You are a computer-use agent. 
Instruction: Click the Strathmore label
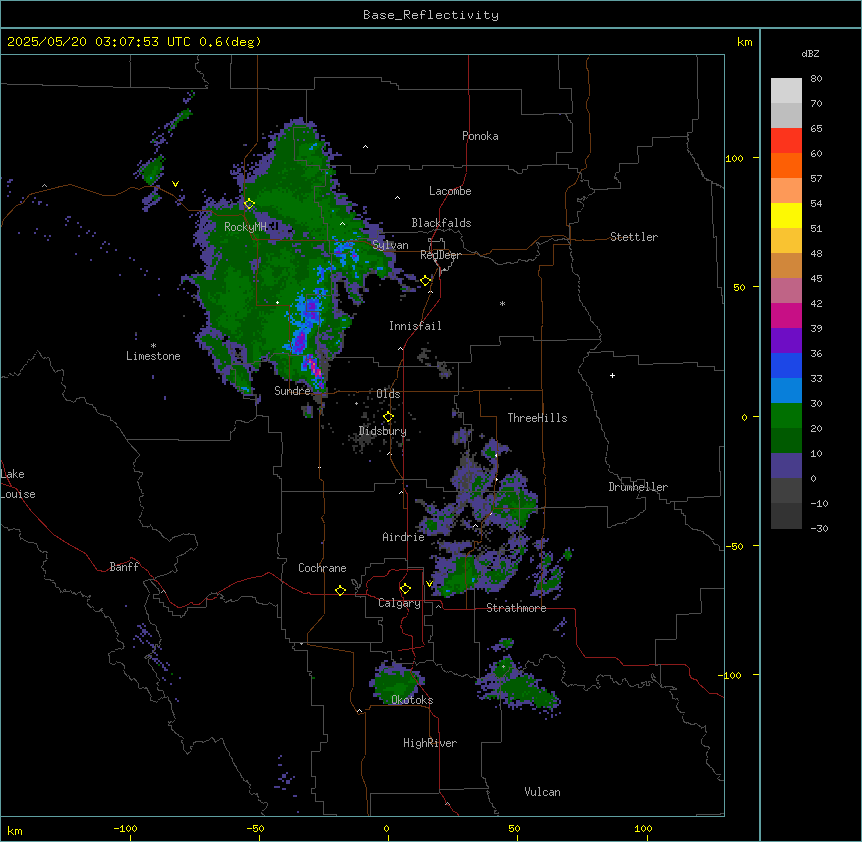tap(516, 608)
